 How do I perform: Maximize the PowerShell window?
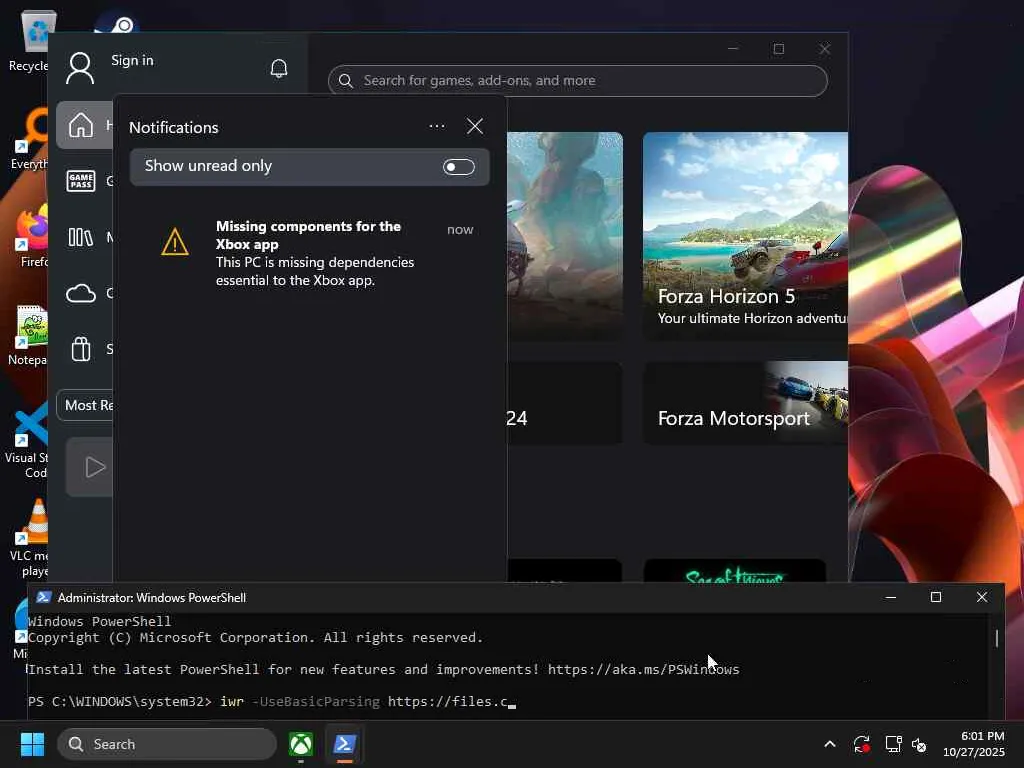click(936, 598)
